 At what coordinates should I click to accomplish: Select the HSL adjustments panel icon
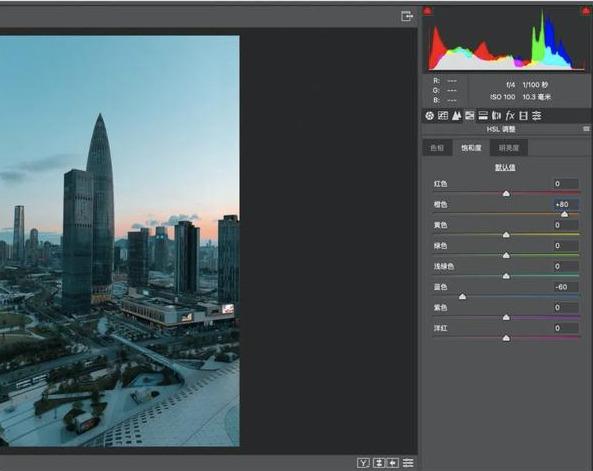(x=470, y=116)
